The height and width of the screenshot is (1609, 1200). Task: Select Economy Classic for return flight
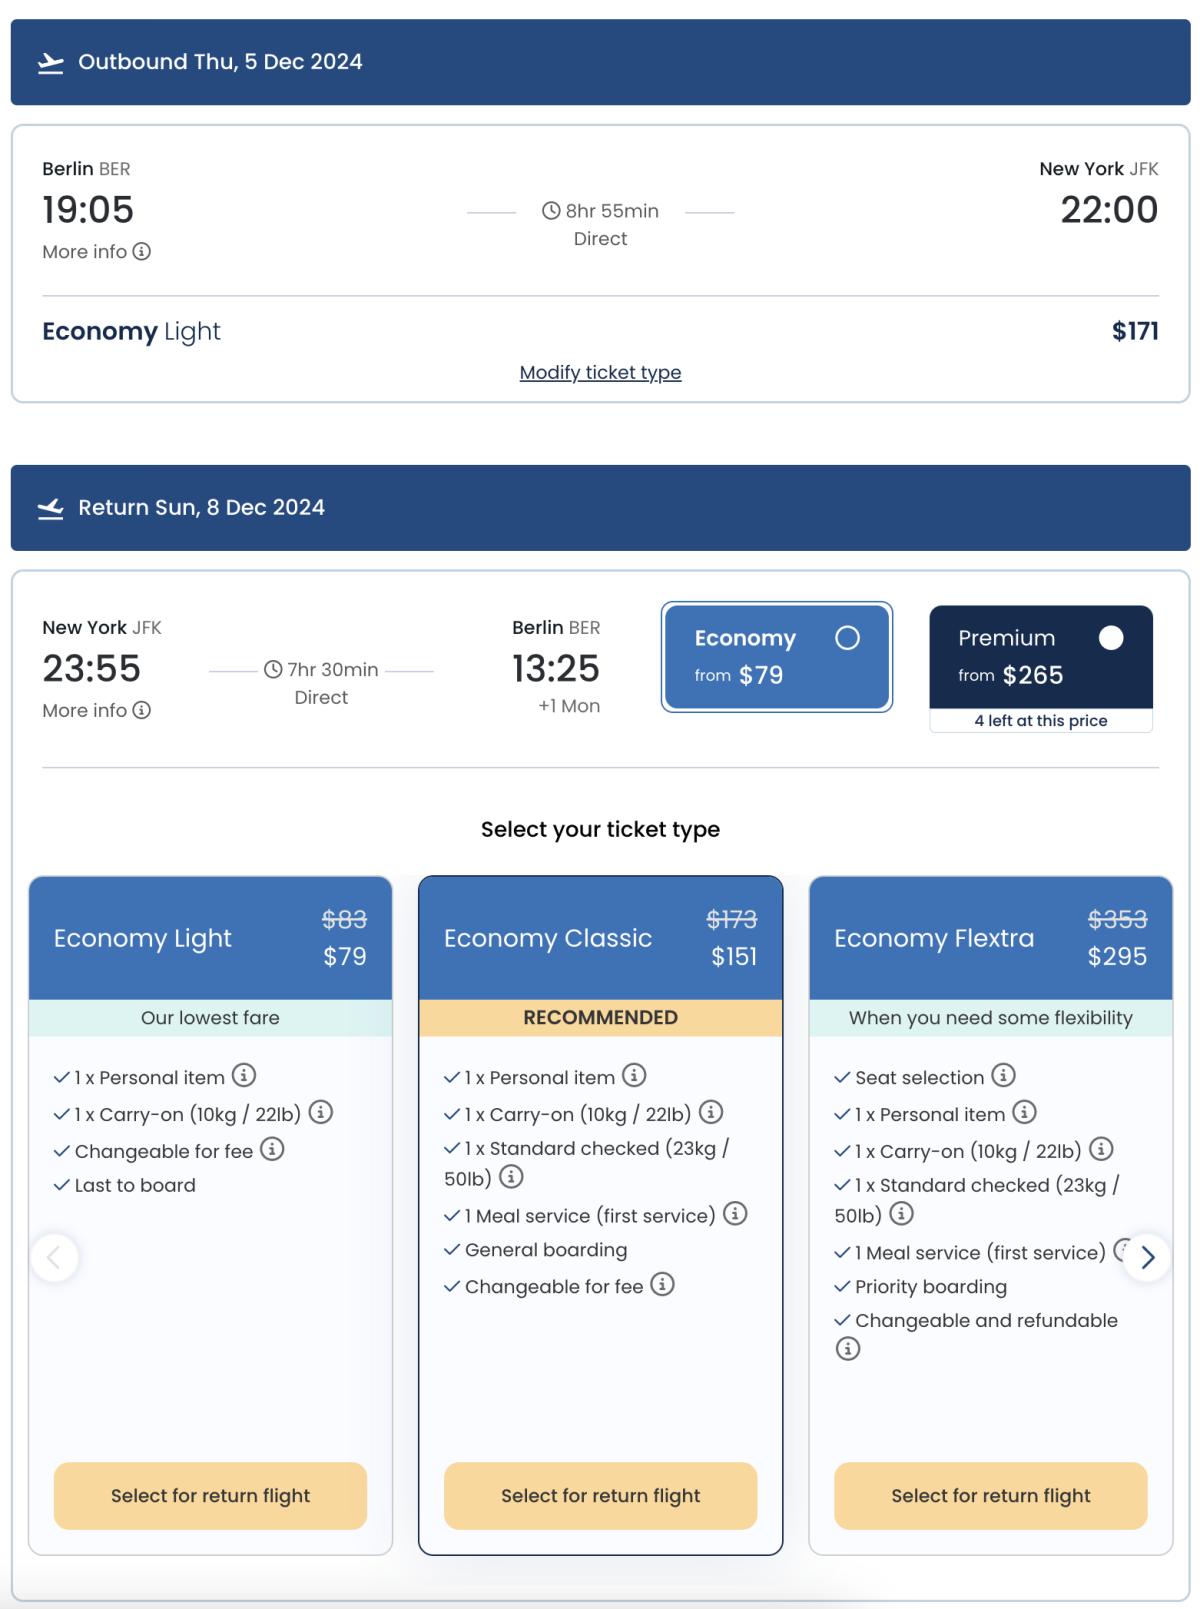[600, 1495]
